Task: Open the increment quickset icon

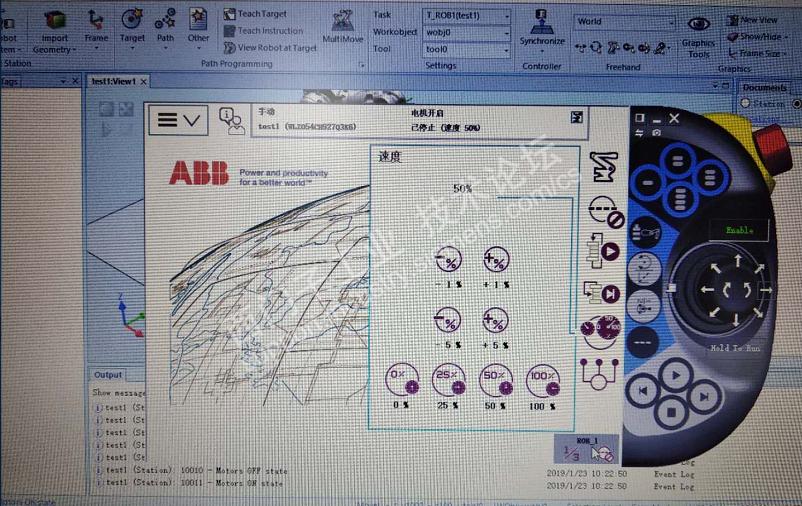Action: click(x=606, y=211)
